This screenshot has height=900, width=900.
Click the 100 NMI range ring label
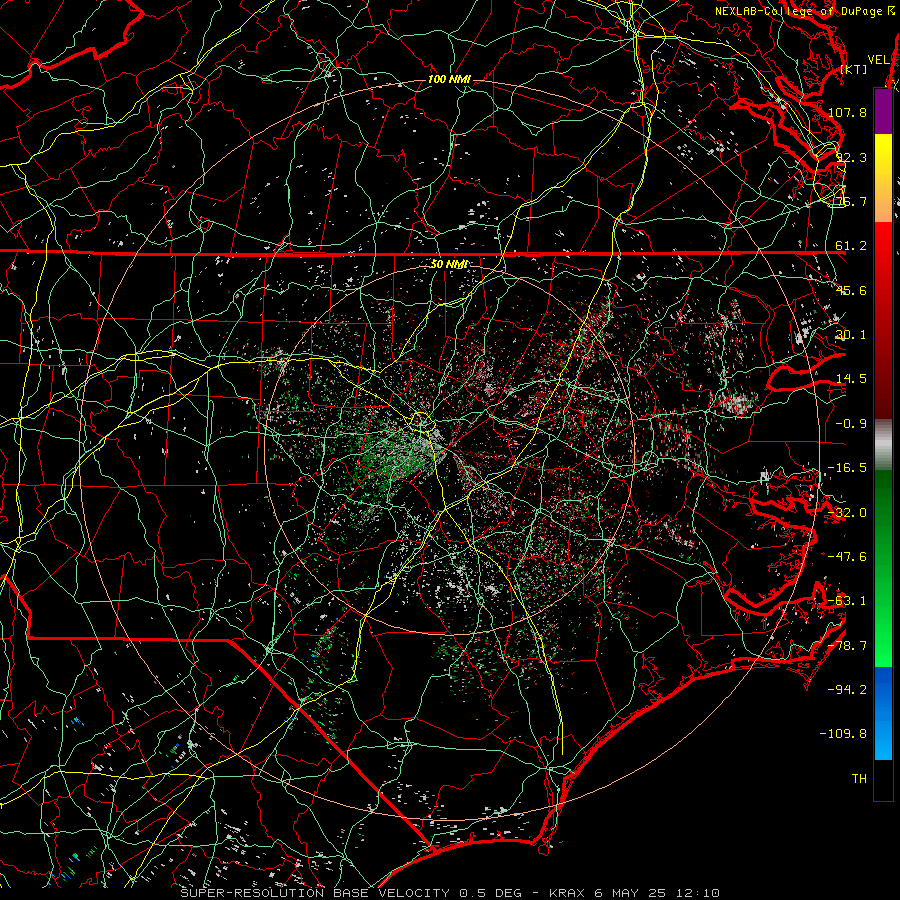(x=449, y=79)
